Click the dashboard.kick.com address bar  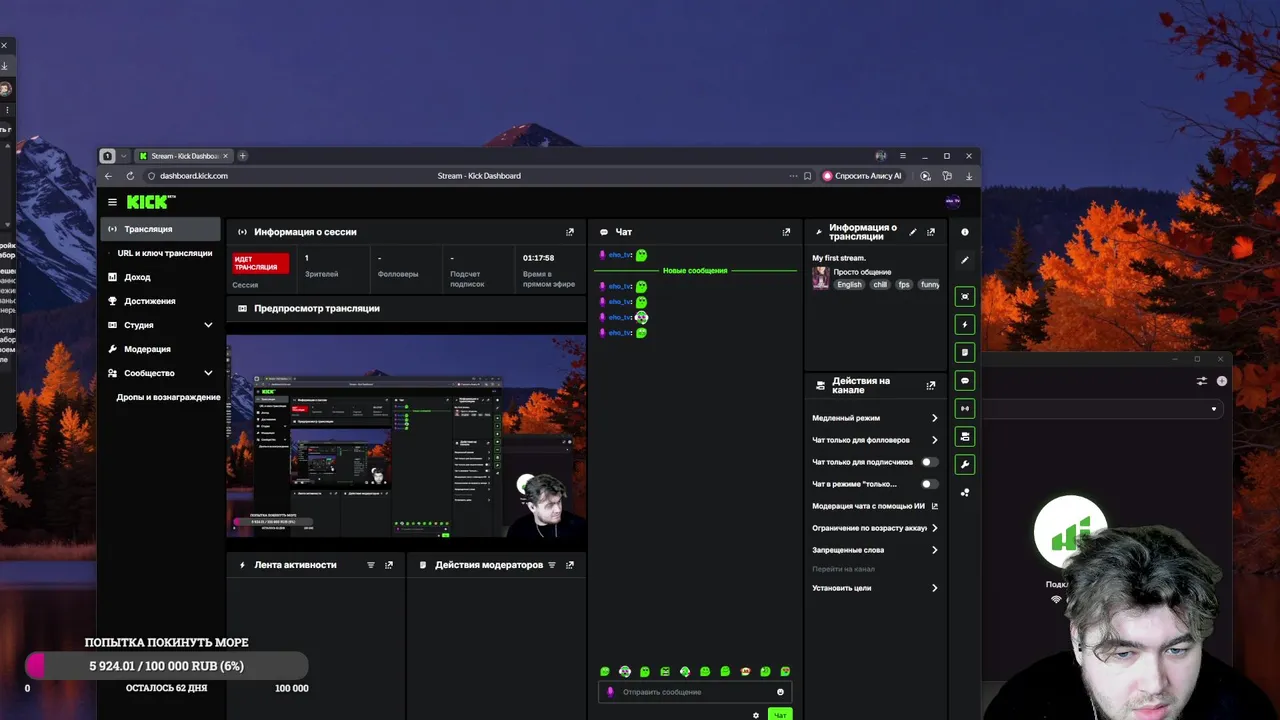194,176
